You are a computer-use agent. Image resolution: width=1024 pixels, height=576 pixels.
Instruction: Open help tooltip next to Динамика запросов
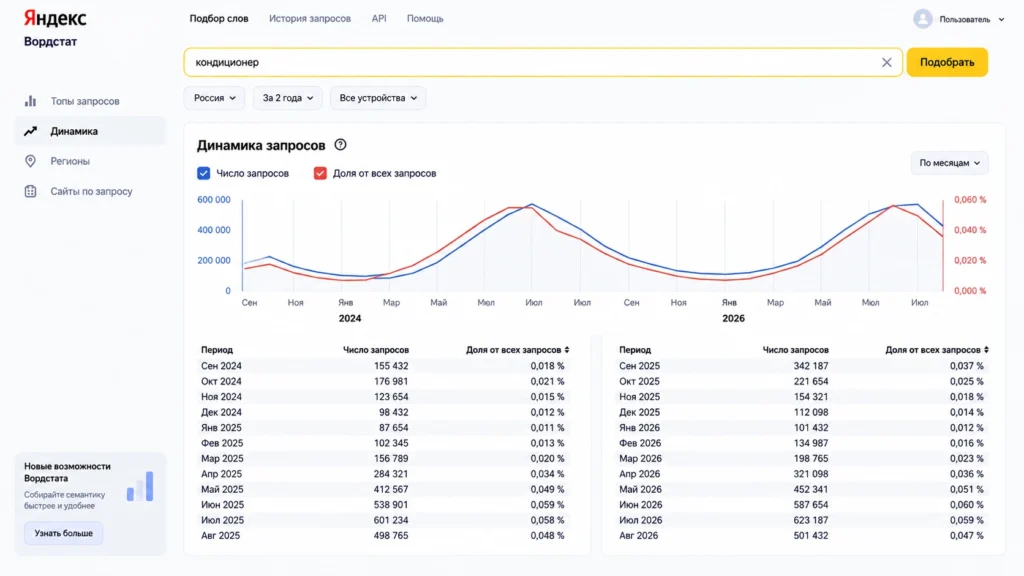click(x=340, y=145)
